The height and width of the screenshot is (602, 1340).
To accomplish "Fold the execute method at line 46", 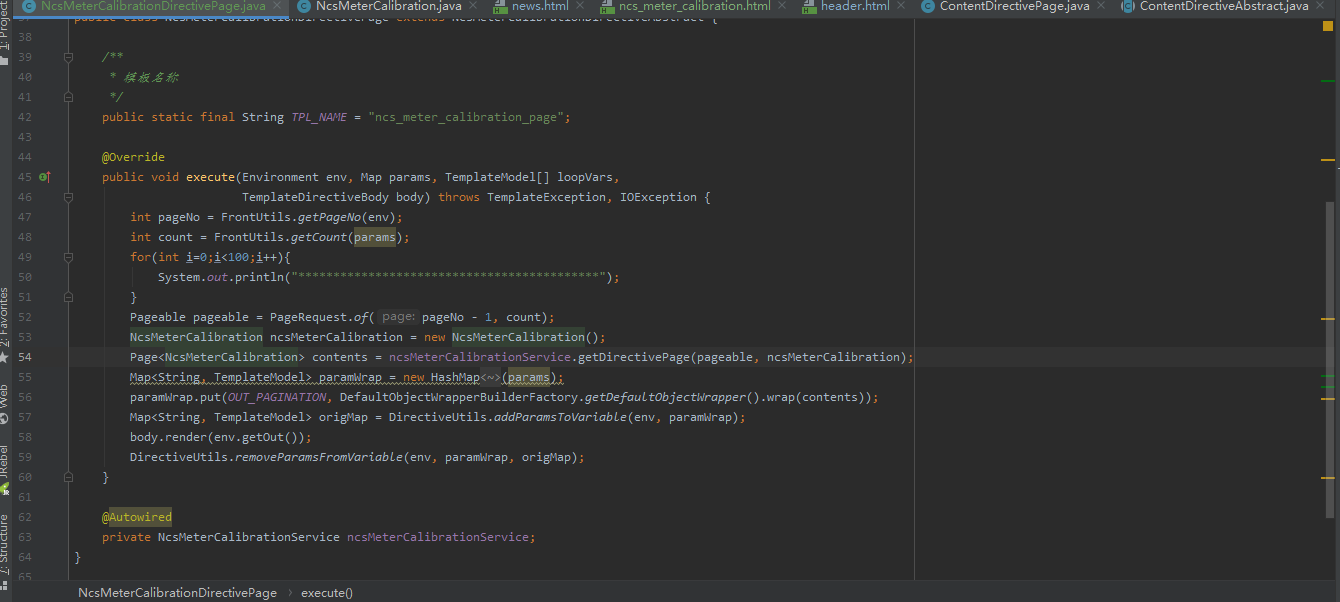I will point(68,197).
